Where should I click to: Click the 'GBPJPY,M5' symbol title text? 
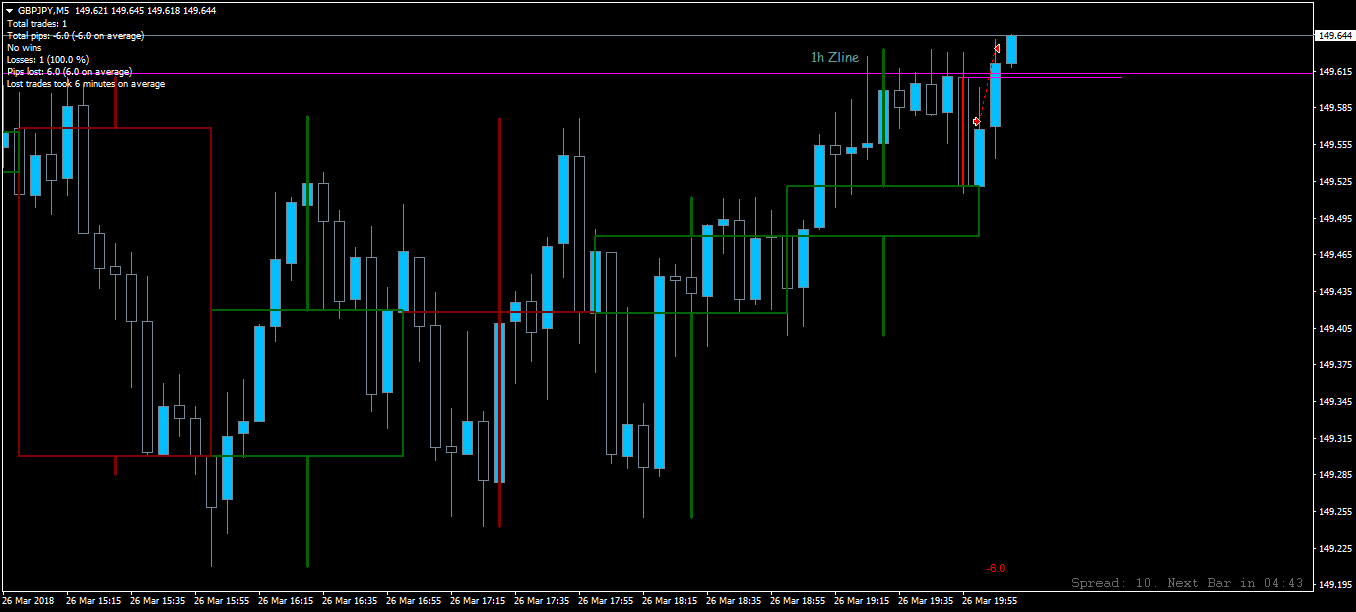(44, 10)
